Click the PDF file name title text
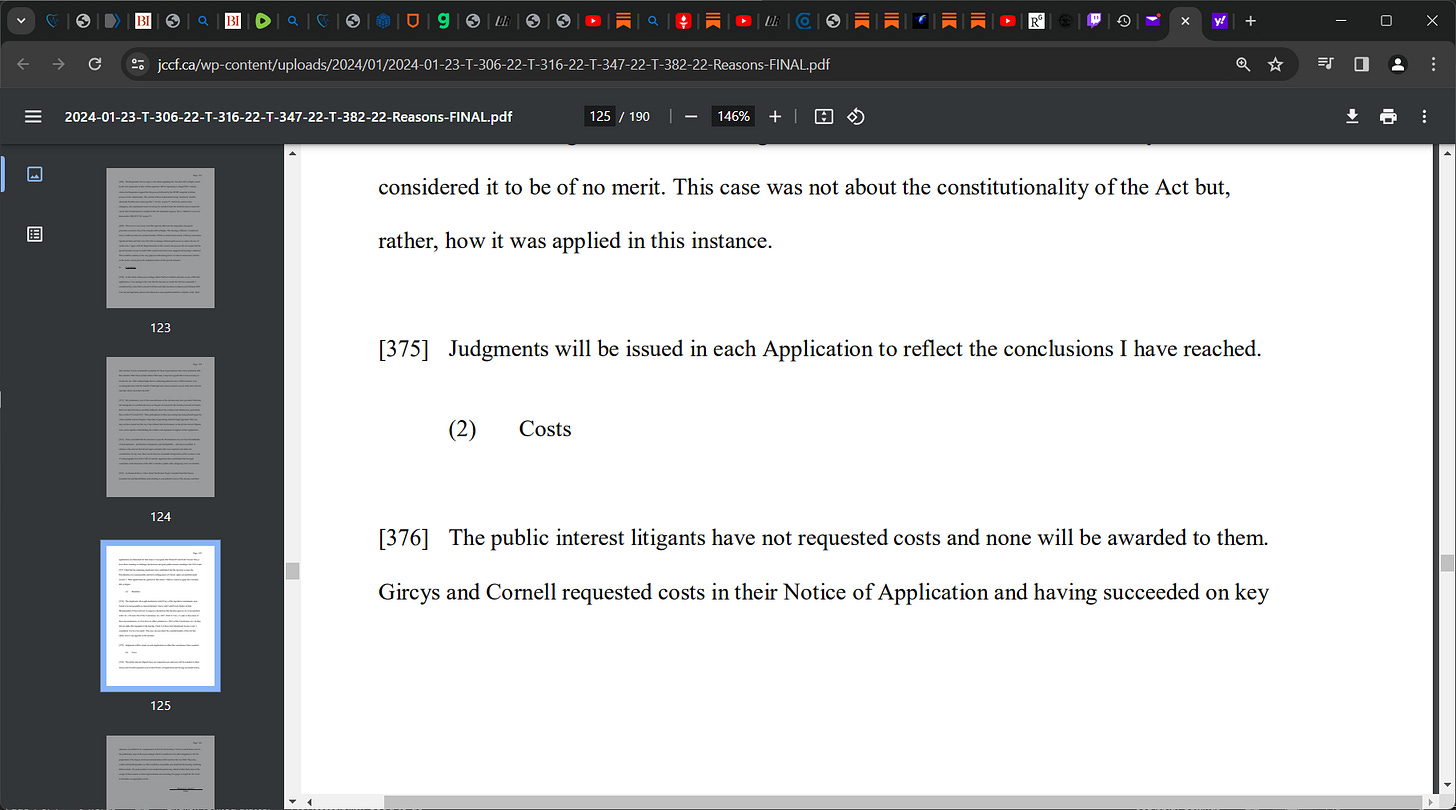This screenshot has width=1456, height=810. 288,116
